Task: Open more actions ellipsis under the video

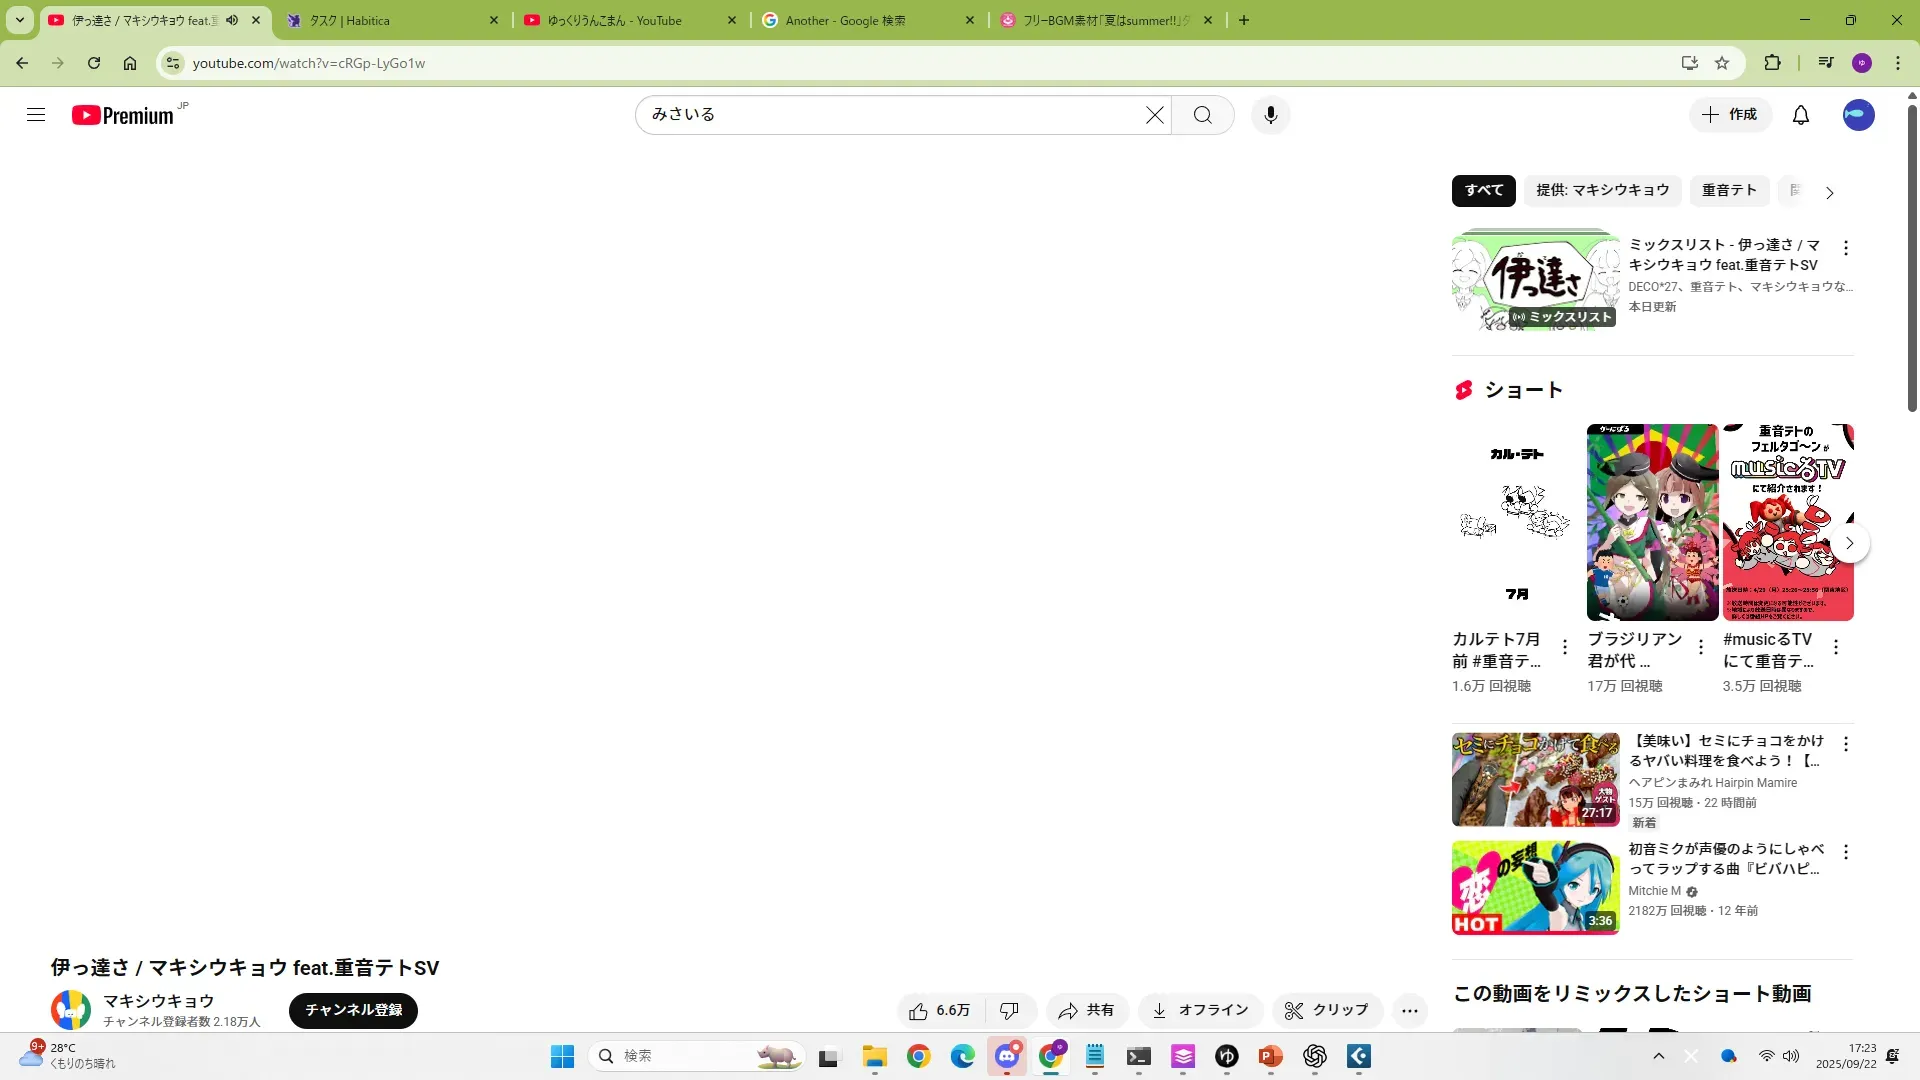Action: [x=1409, y=1010]
